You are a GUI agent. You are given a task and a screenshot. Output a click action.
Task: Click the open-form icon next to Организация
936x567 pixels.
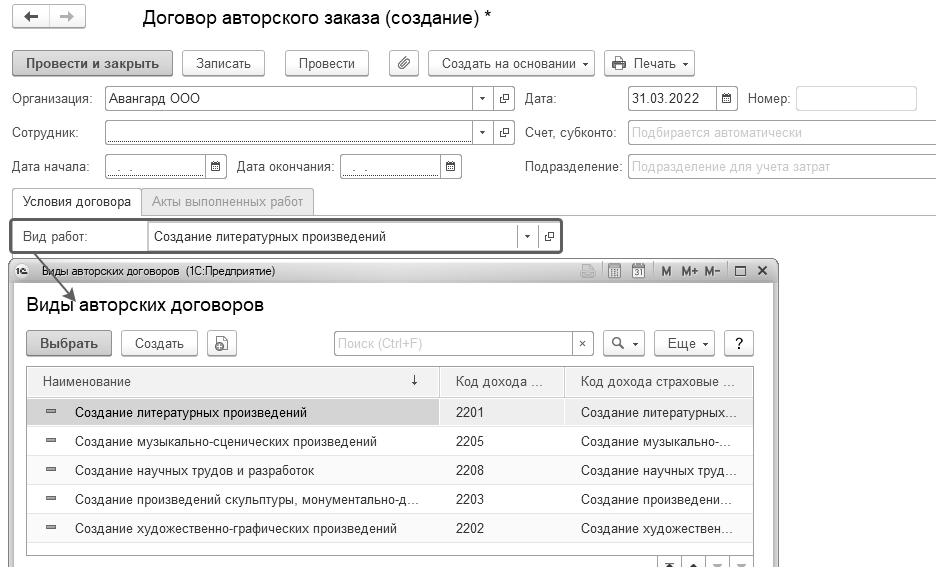(x=505, y=99)
